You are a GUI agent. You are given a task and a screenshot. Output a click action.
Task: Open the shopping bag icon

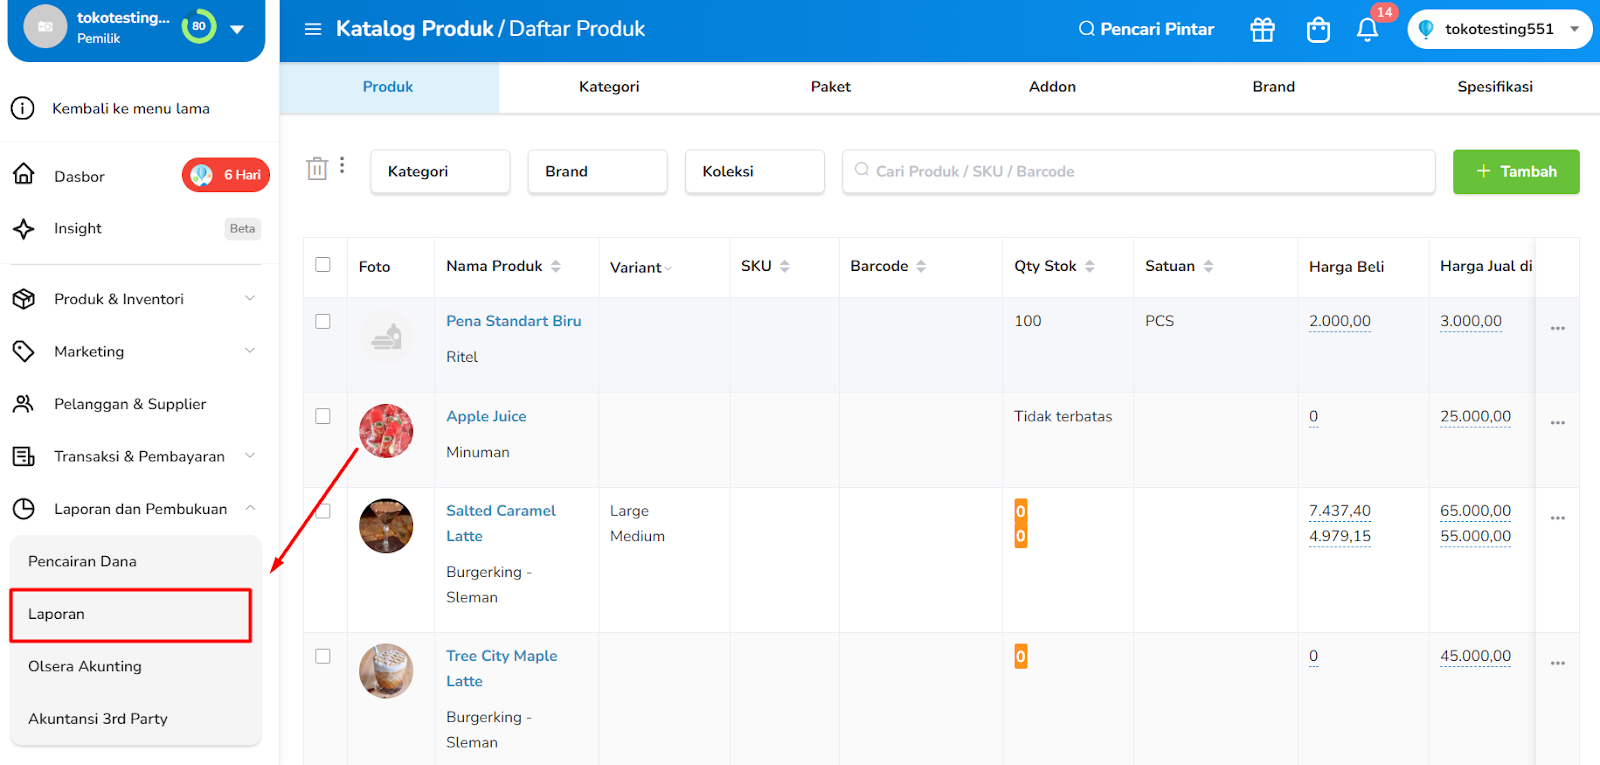tap(1318, 30)
